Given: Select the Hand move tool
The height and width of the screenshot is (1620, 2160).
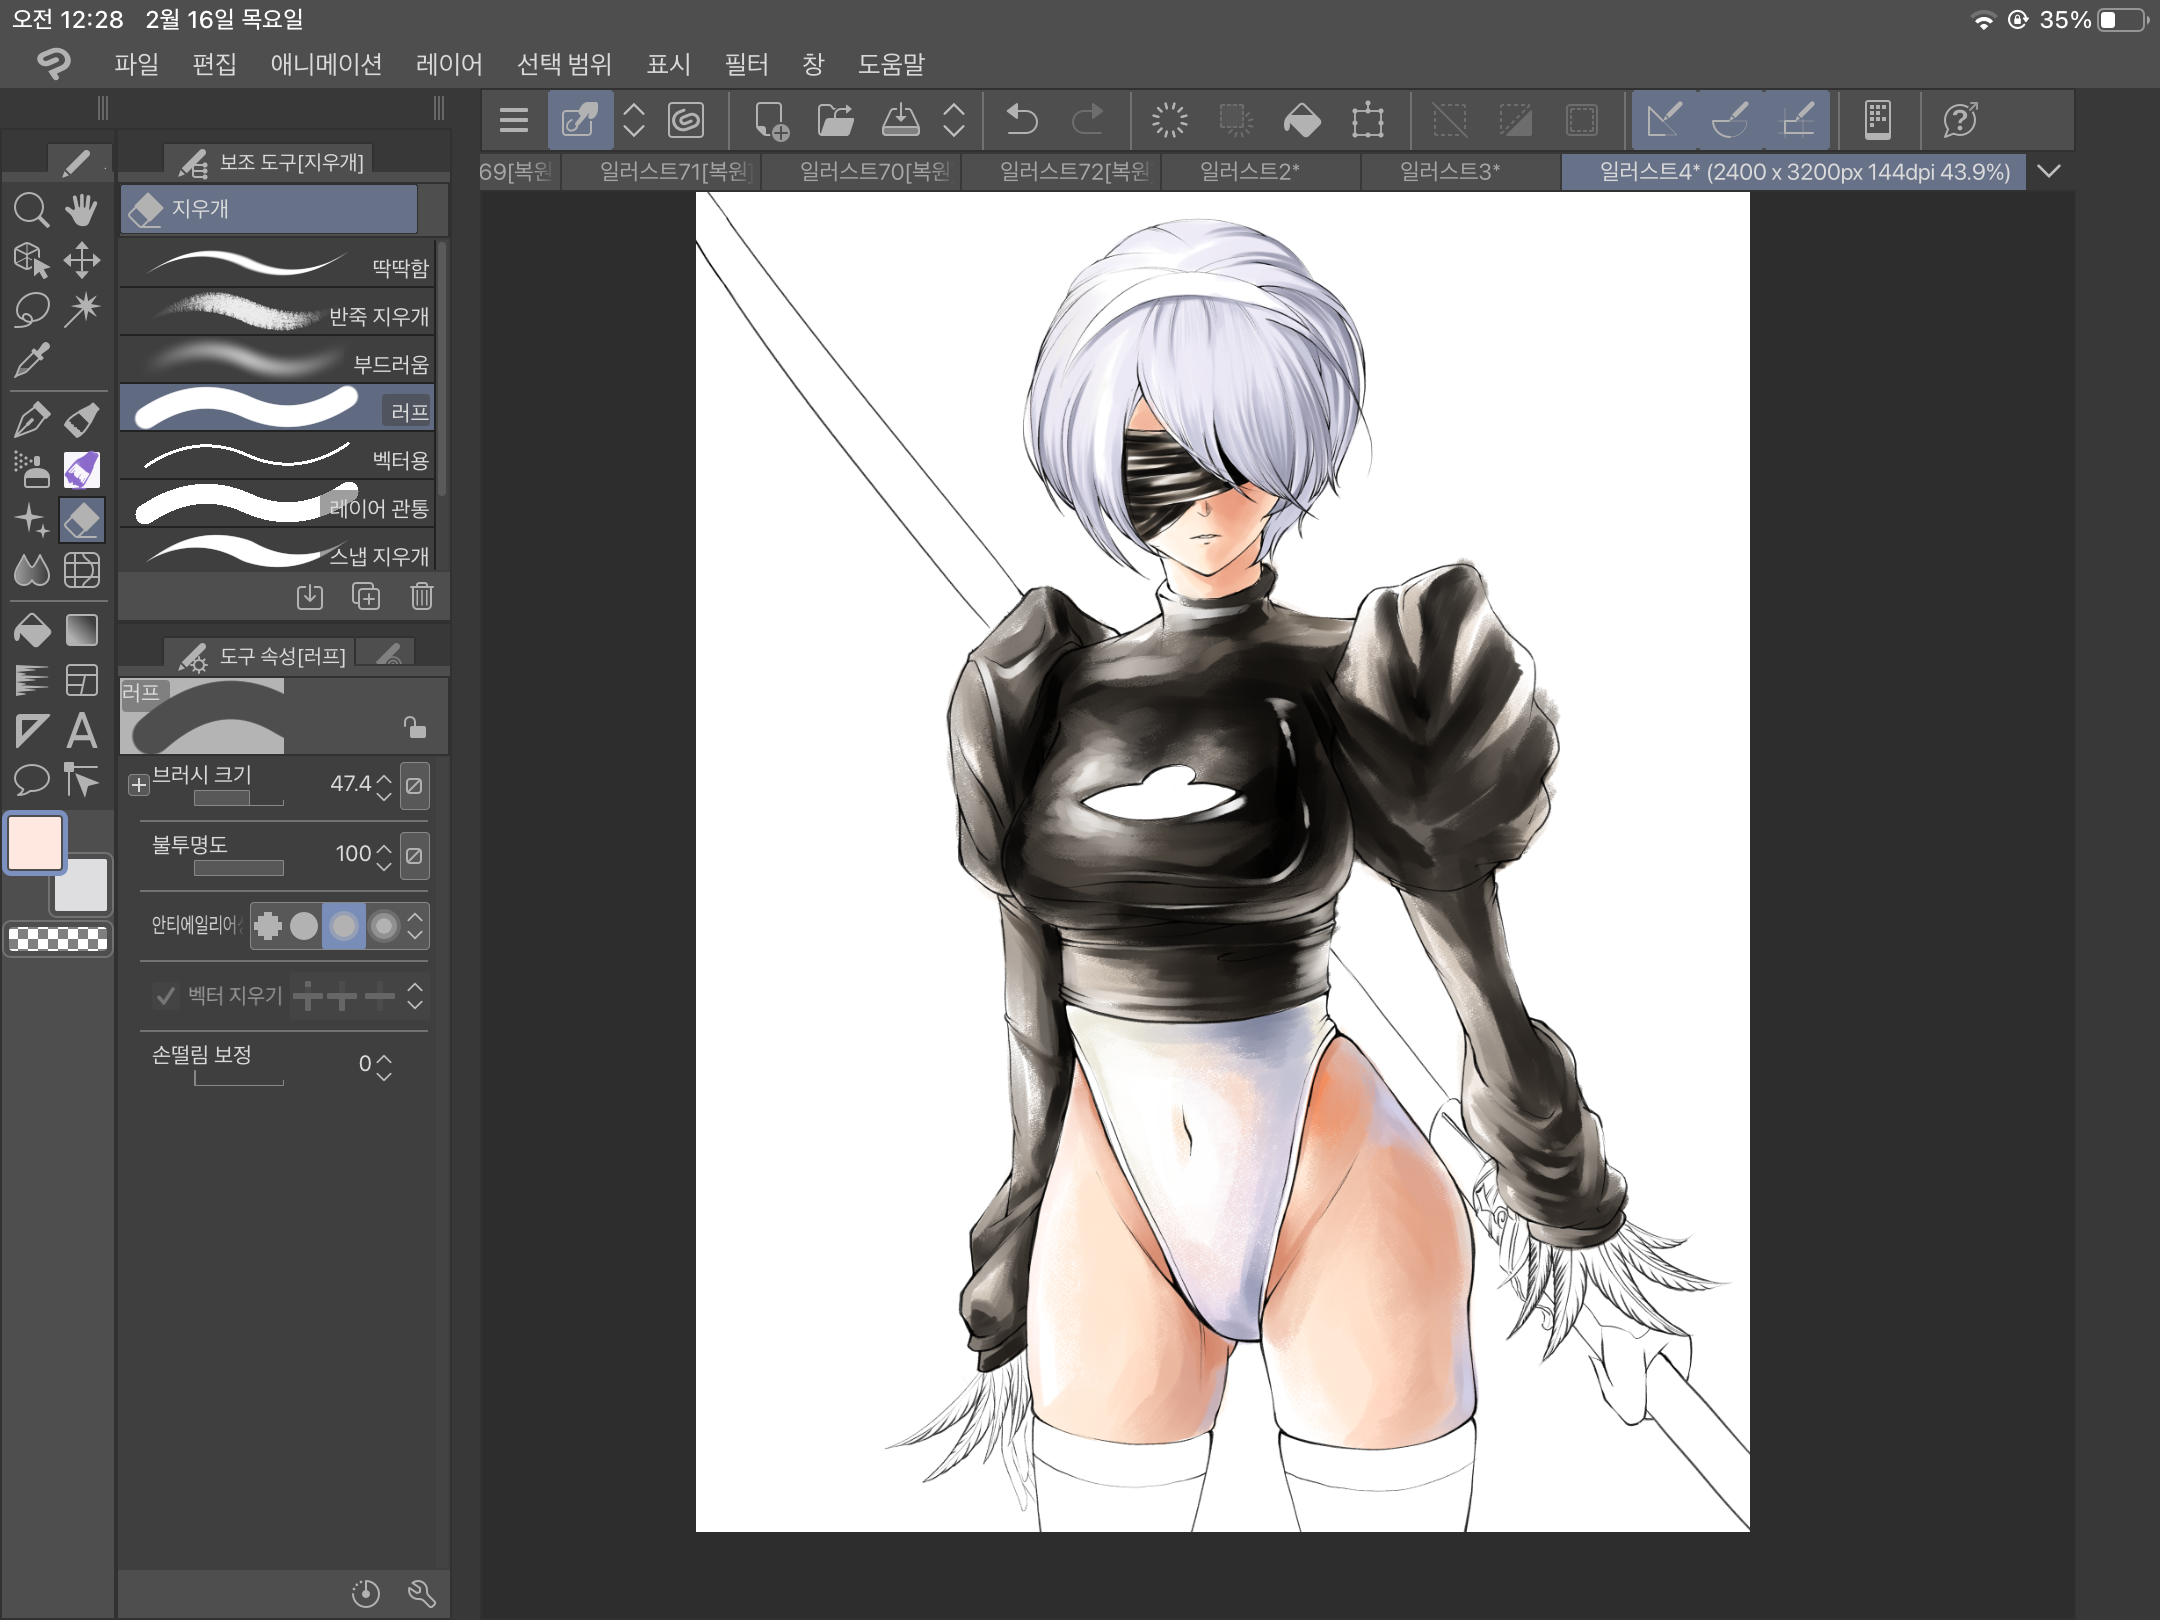Looking at the screenshot, I should tap(82, 210).
